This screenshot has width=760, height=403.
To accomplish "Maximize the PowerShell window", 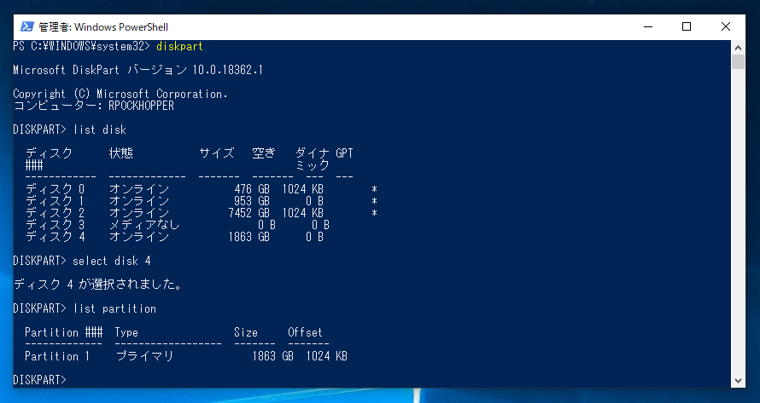I will (x=686, y=27).
